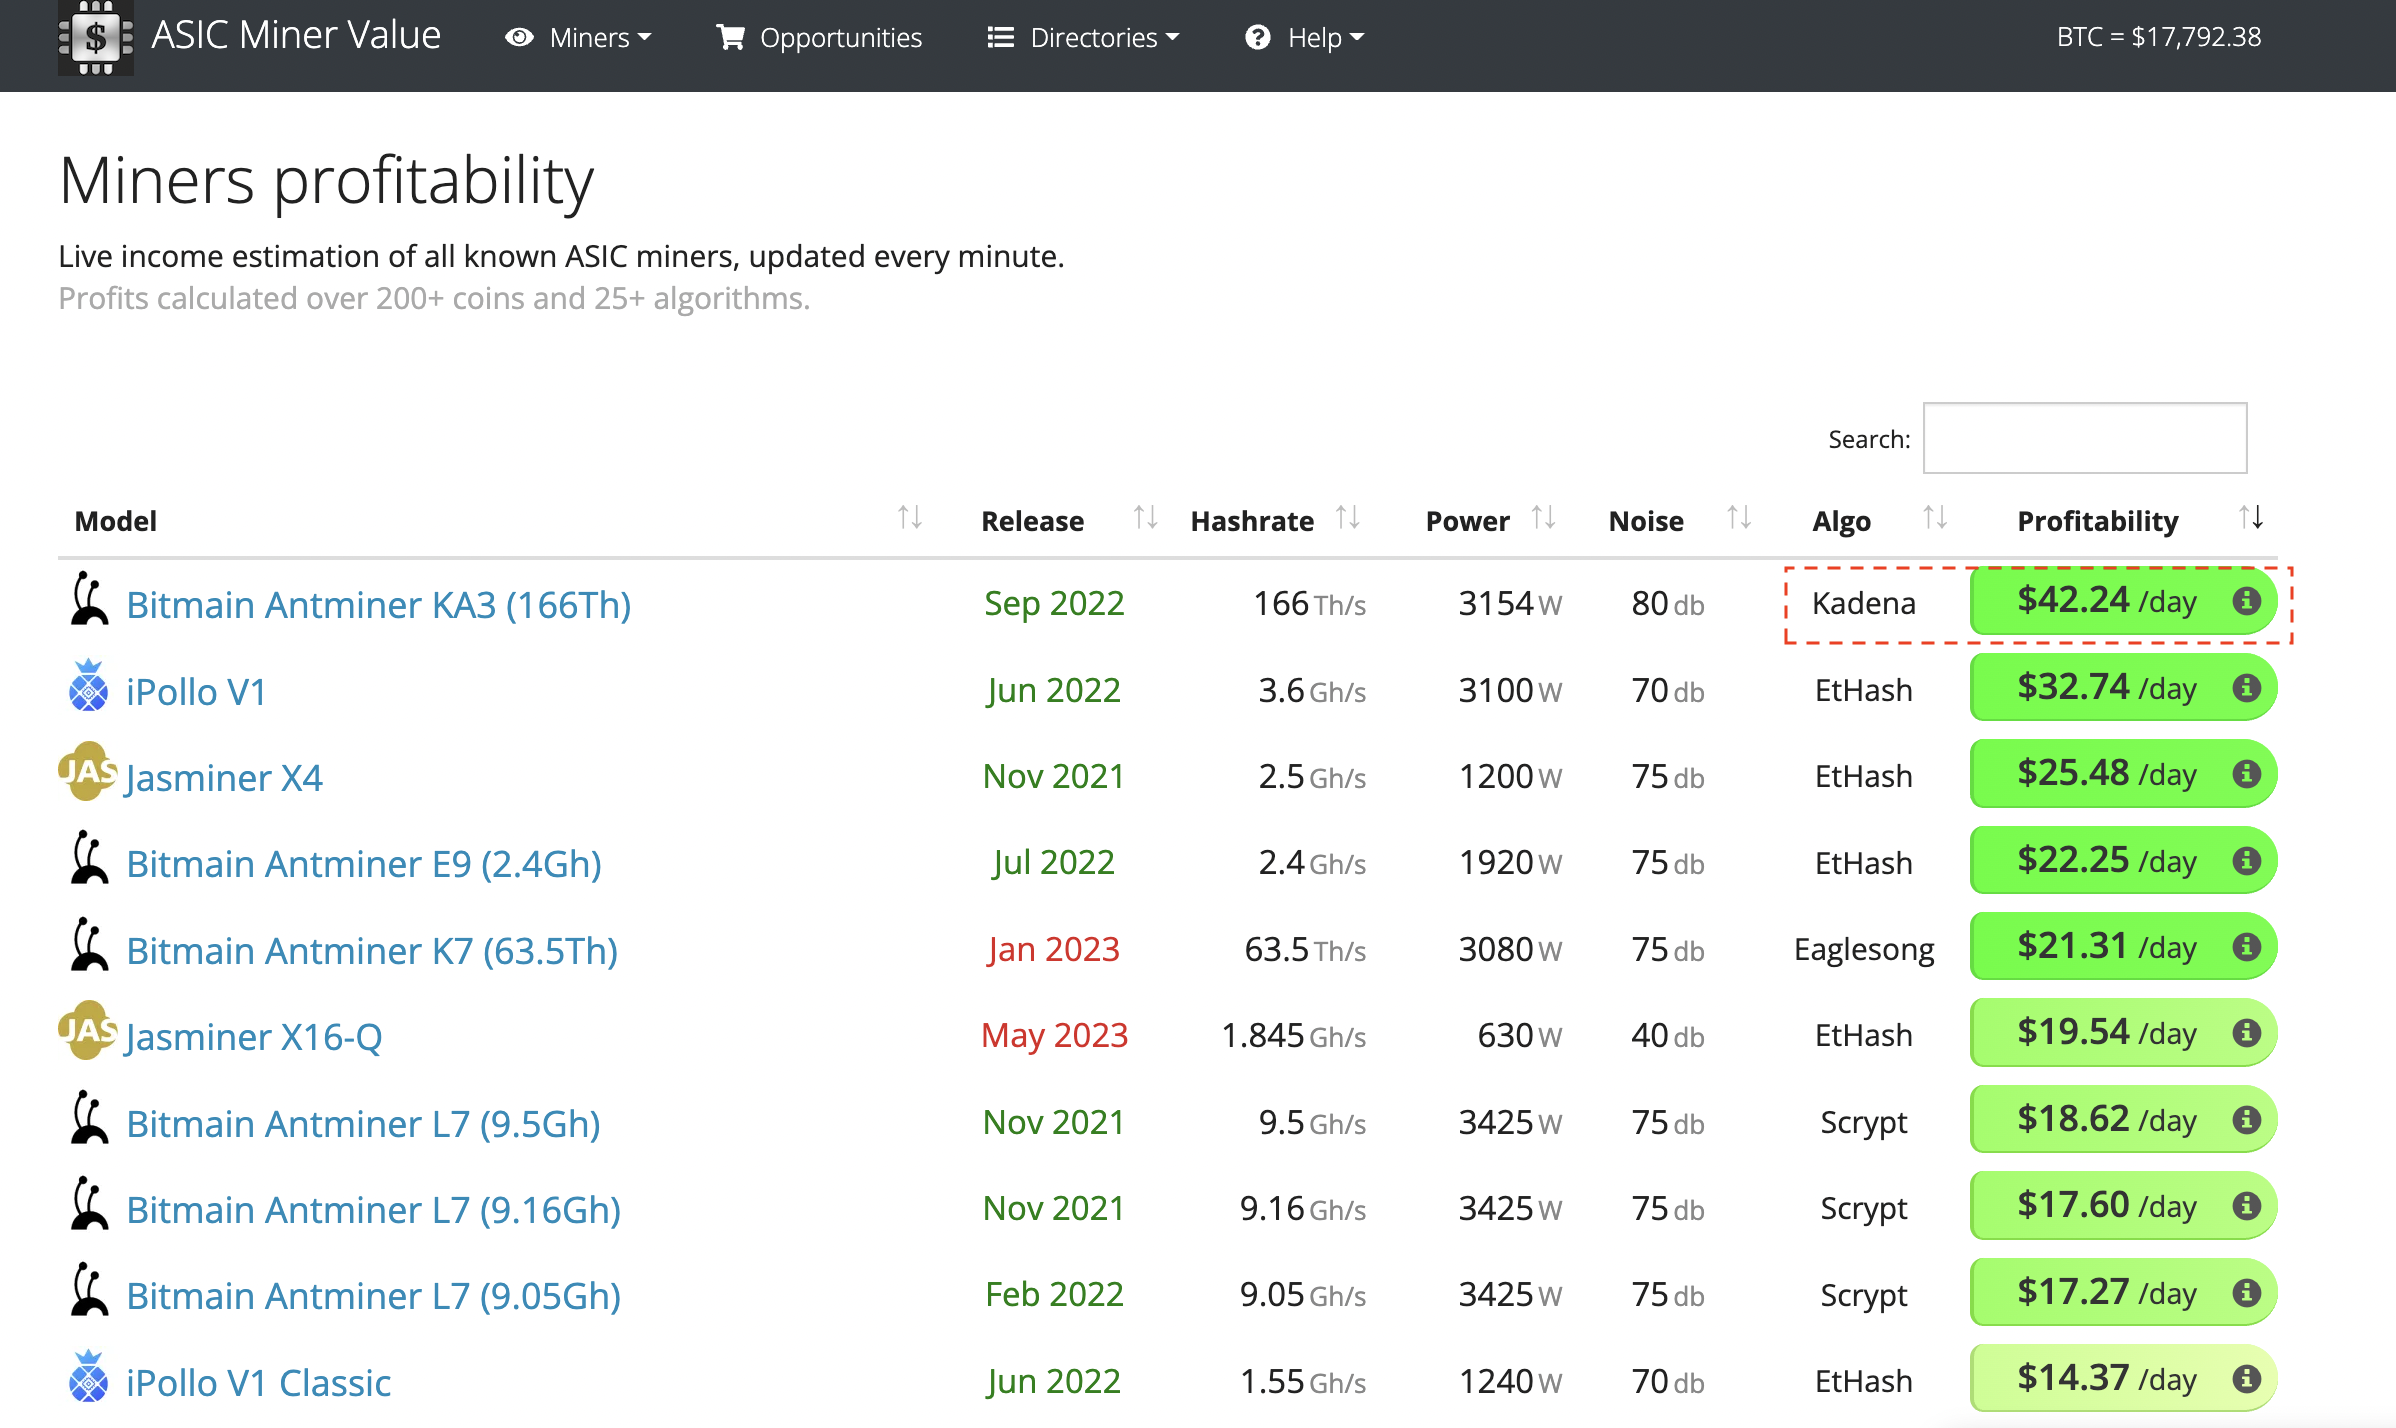Viewport: 2396px width, 1428px height.
Task: Open the Opportunities page
Action: [x=819, y=38]
